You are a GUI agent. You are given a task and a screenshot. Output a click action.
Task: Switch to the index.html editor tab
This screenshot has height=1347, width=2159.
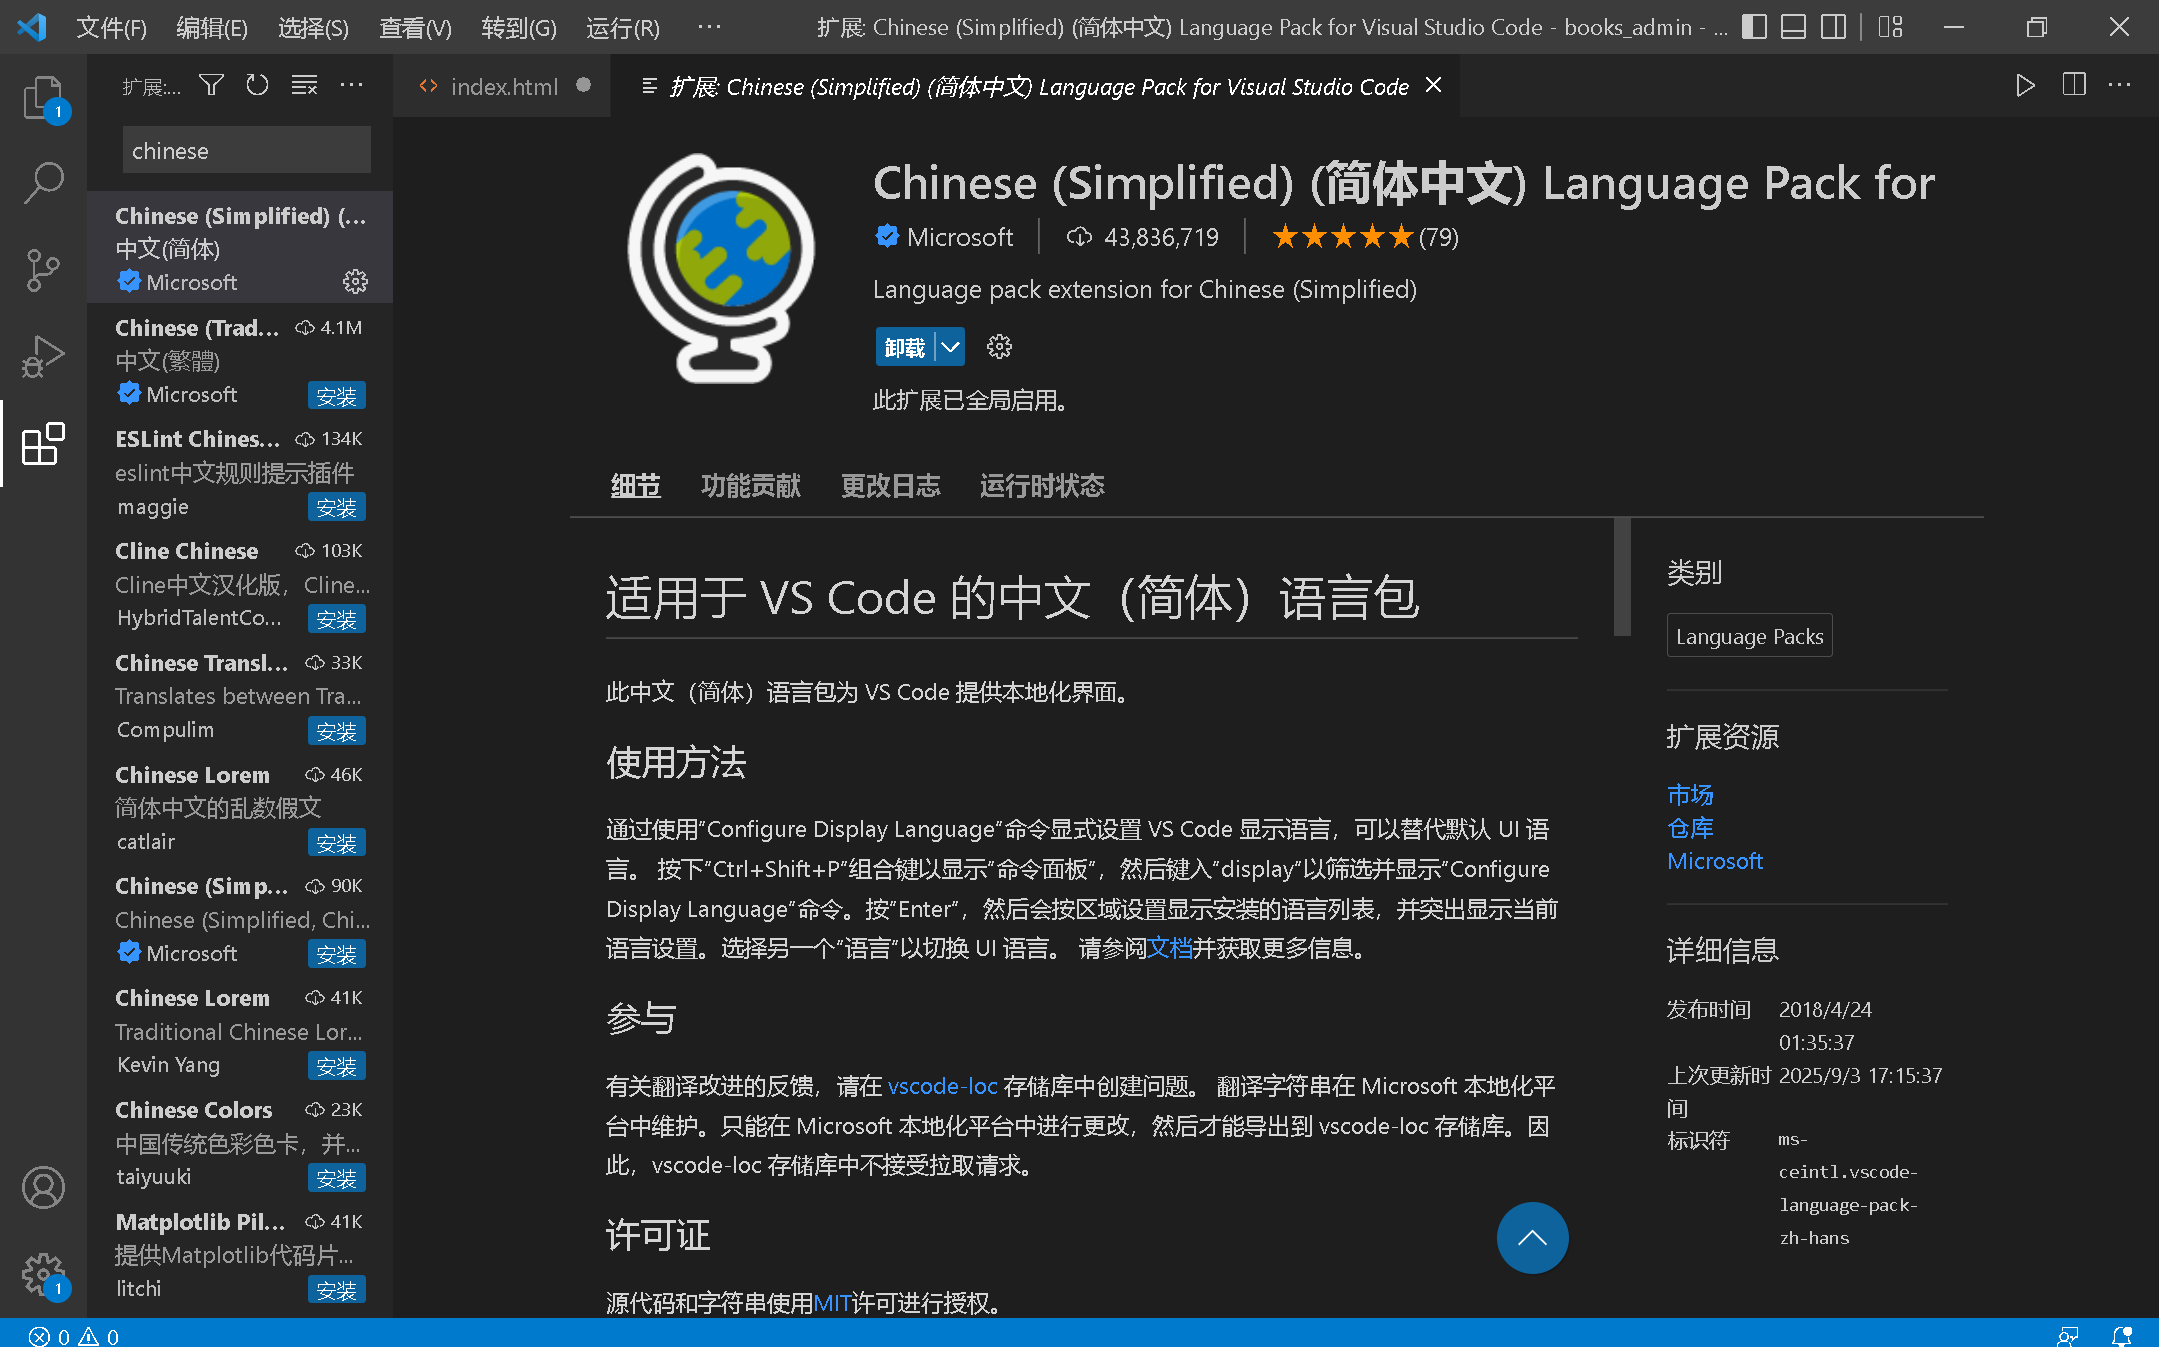click(x=502, y=87)
